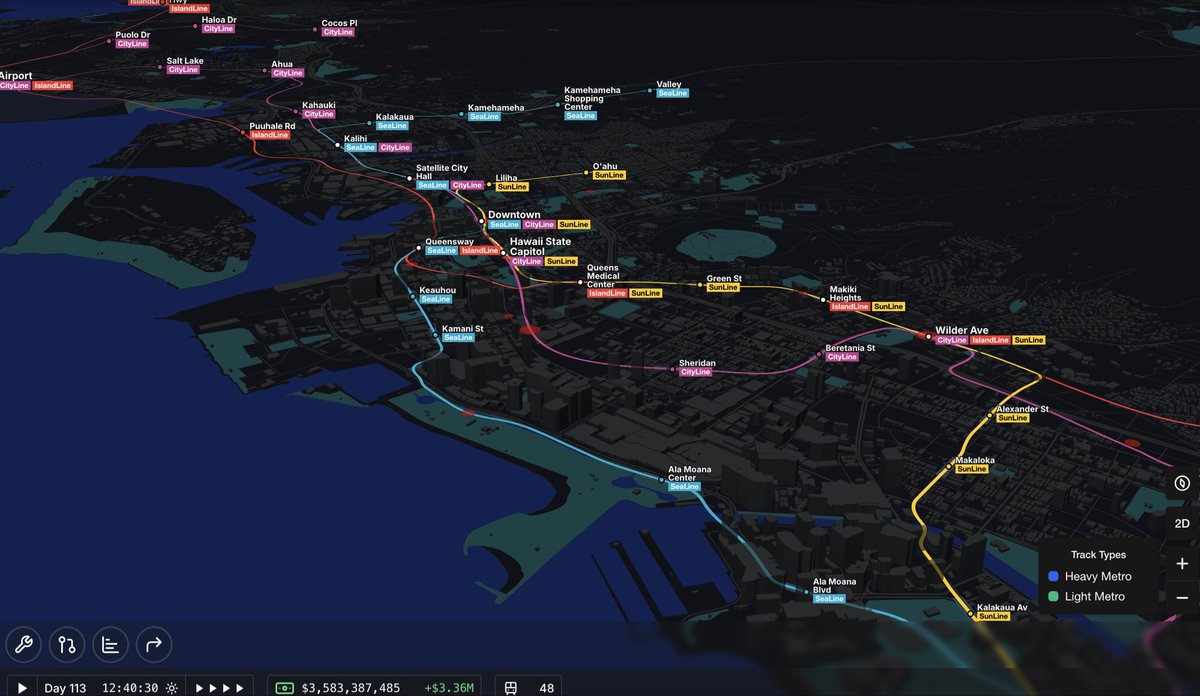Click the Light Metro green swatch
1200x696 pixels.
tap(1053, 597)
